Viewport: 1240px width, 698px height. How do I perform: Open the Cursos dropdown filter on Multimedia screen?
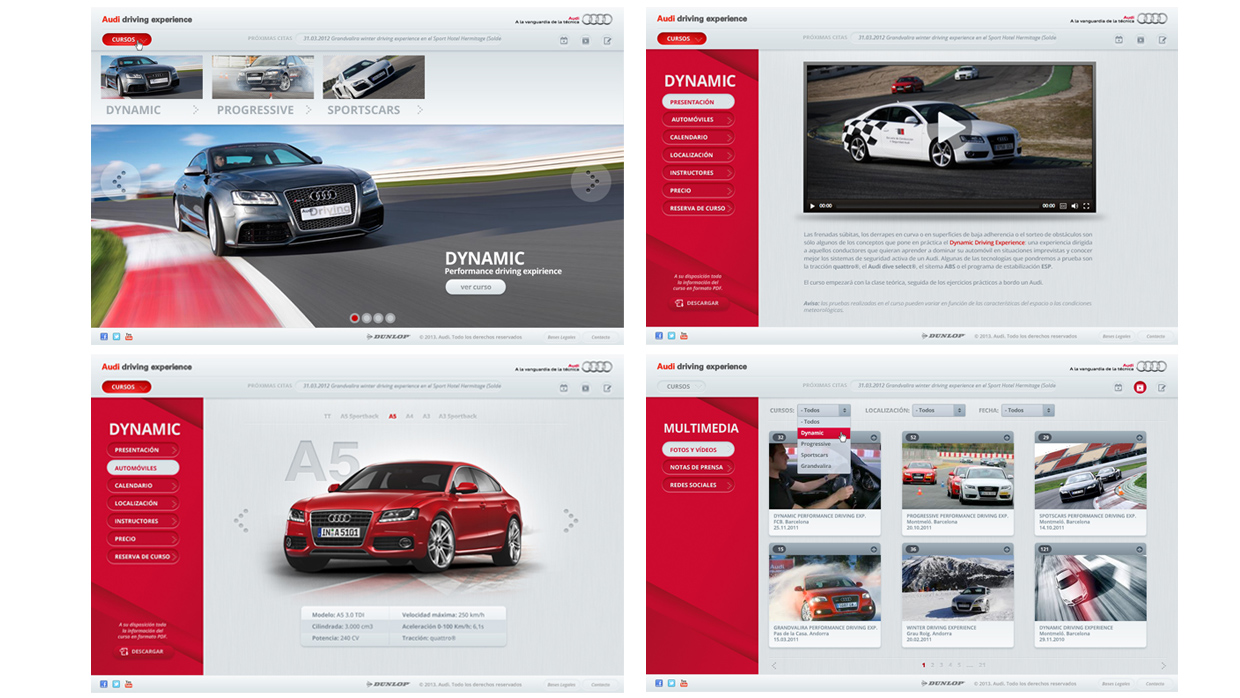[x=824, y=410]
